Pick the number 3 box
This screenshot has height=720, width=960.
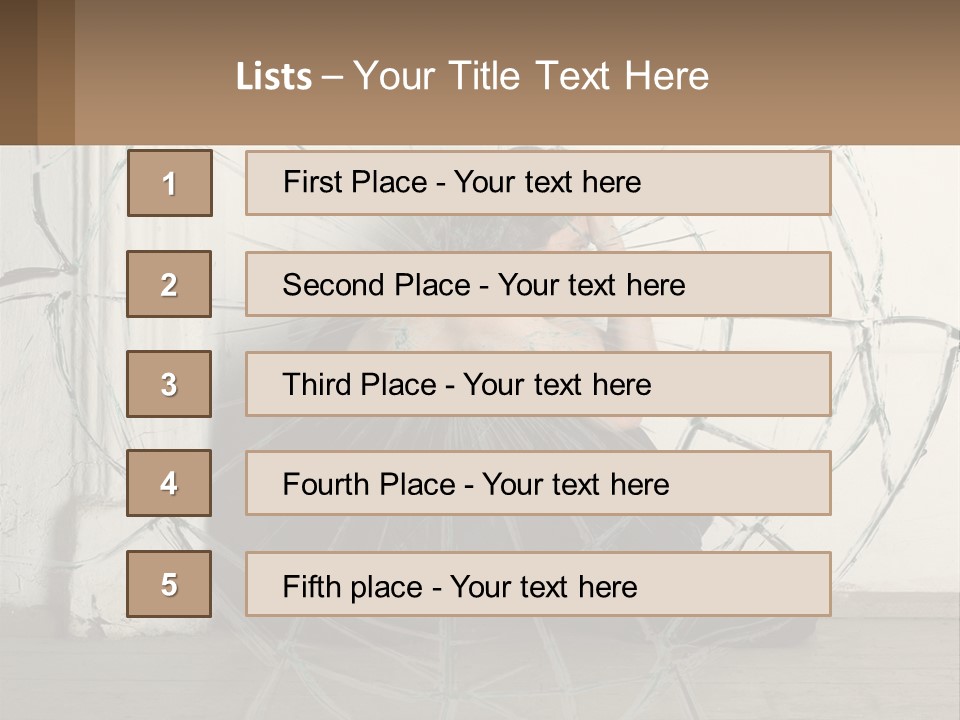click(169, 384)
